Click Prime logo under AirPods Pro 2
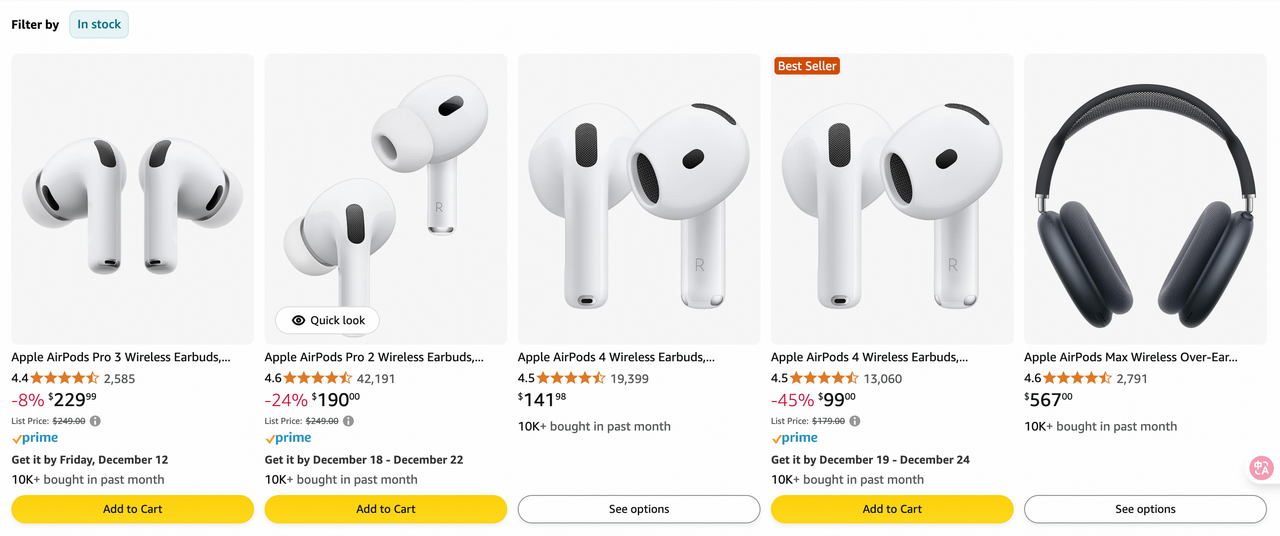This screenshot has height=536, width=1280. click(x=288, y=438)
